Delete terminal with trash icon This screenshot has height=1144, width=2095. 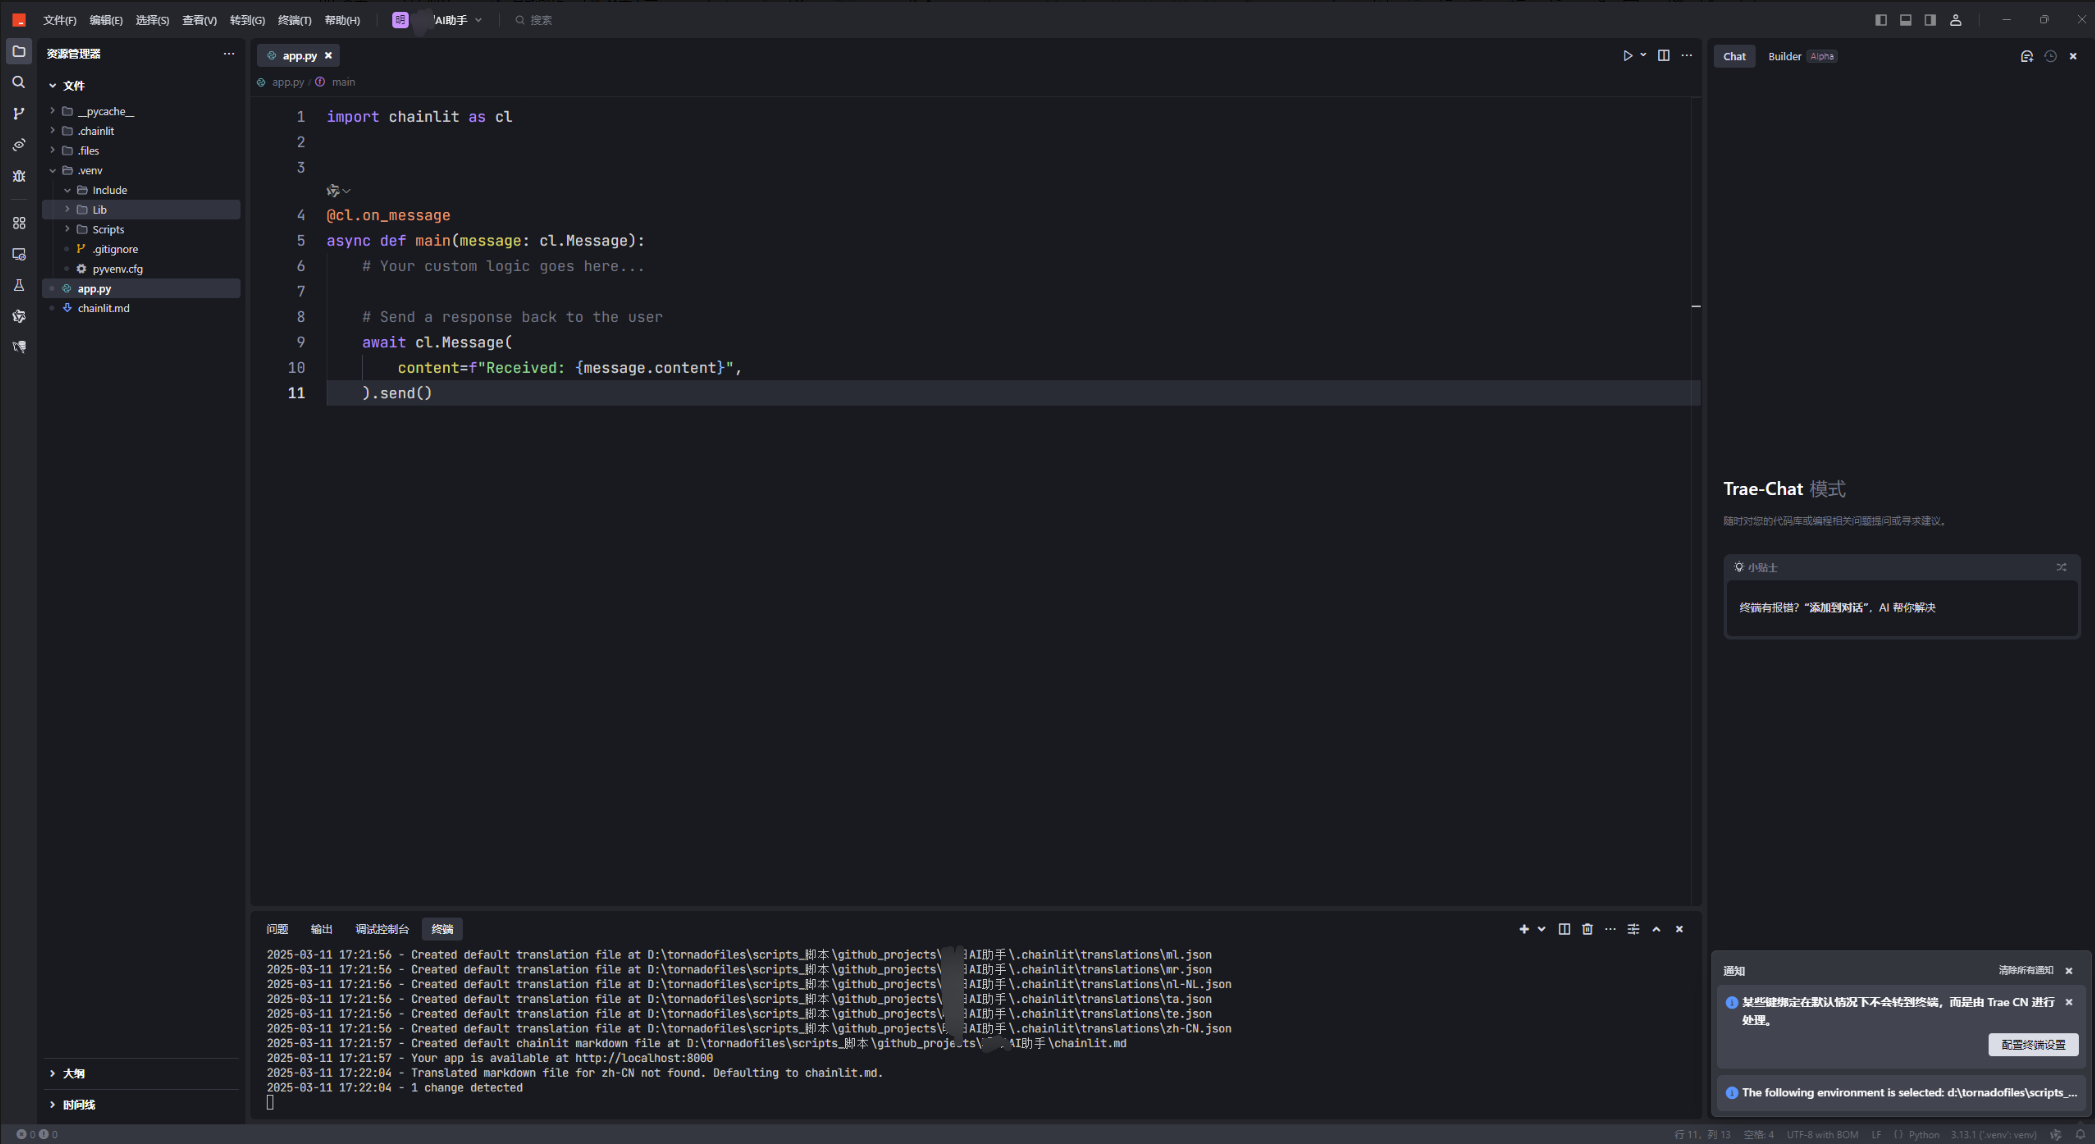pyautogui.click(x=1587, y=929)
